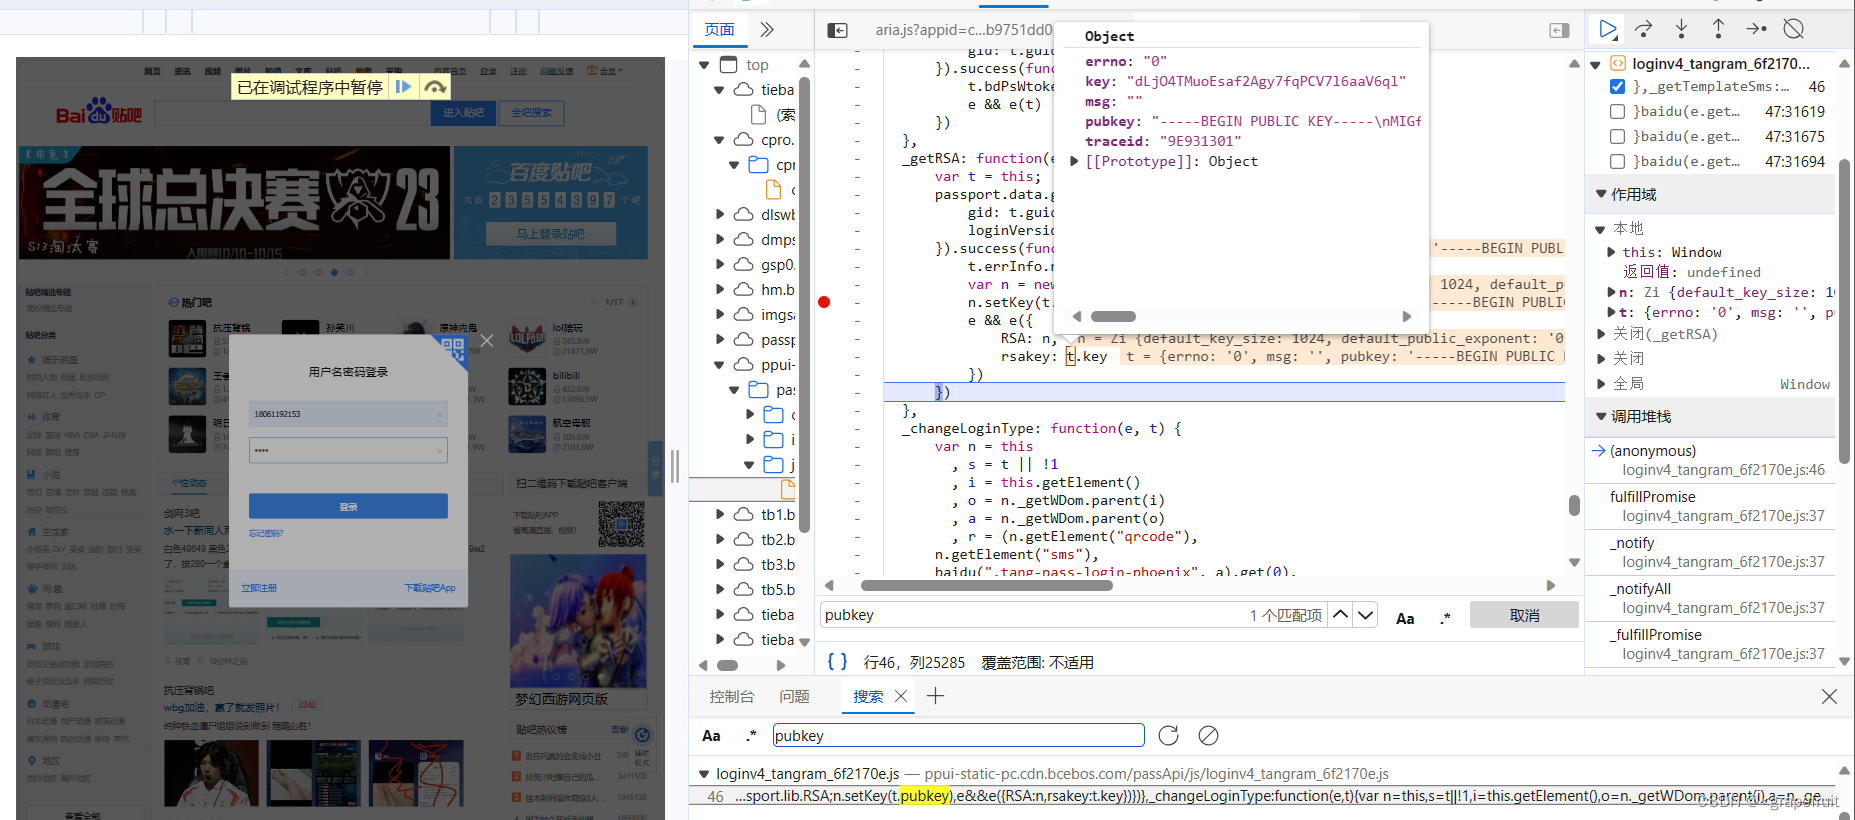The width and height of the screenshot is (1855, 820).
Task: Close the 搜索 drawer tab
Action: [901, 696]
